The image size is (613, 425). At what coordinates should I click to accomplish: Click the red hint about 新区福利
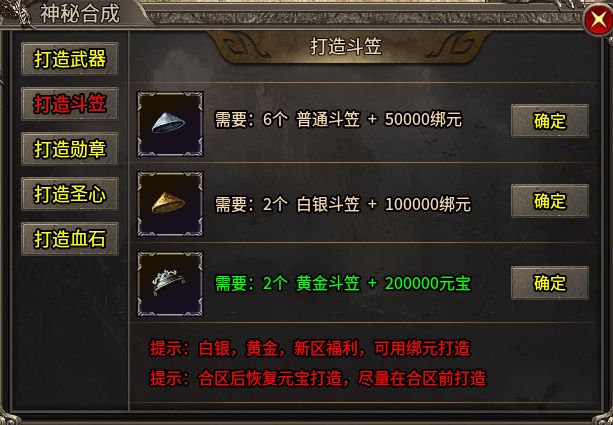(310, 348)
